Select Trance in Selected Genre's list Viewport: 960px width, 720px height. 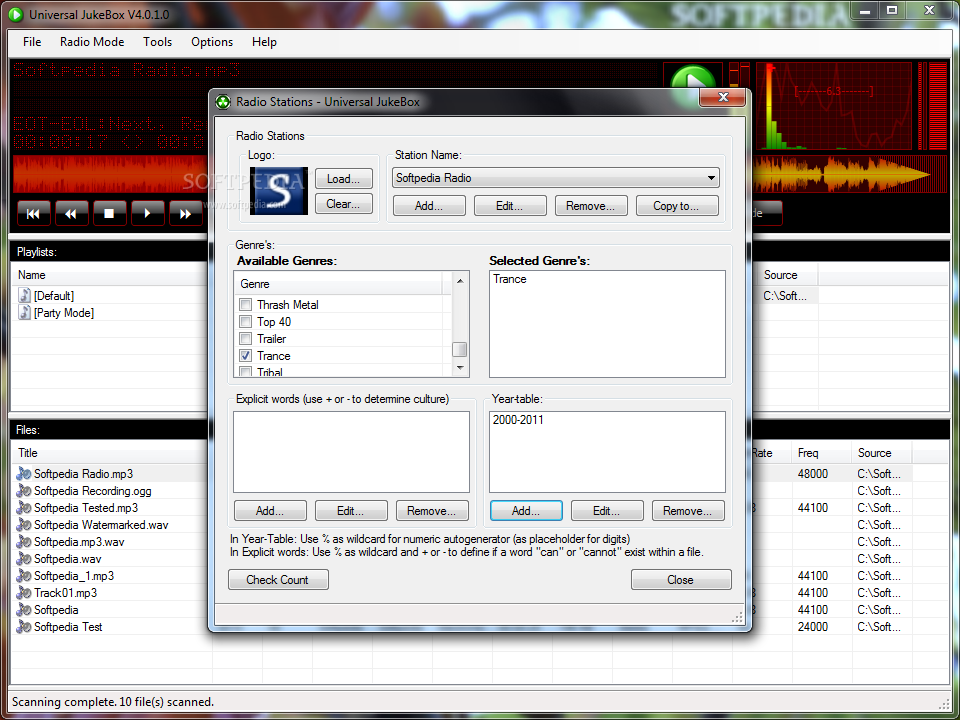(x=510, y=279)
